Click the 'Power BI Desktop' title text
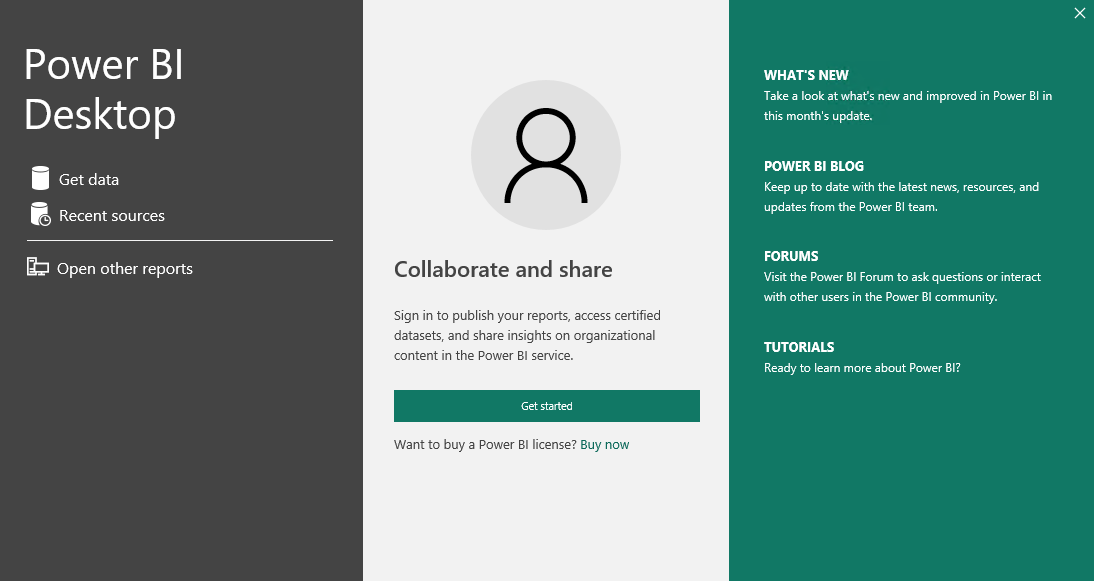Image resolution: width=1094 pixels, height=581 pixels. (104, 89)
